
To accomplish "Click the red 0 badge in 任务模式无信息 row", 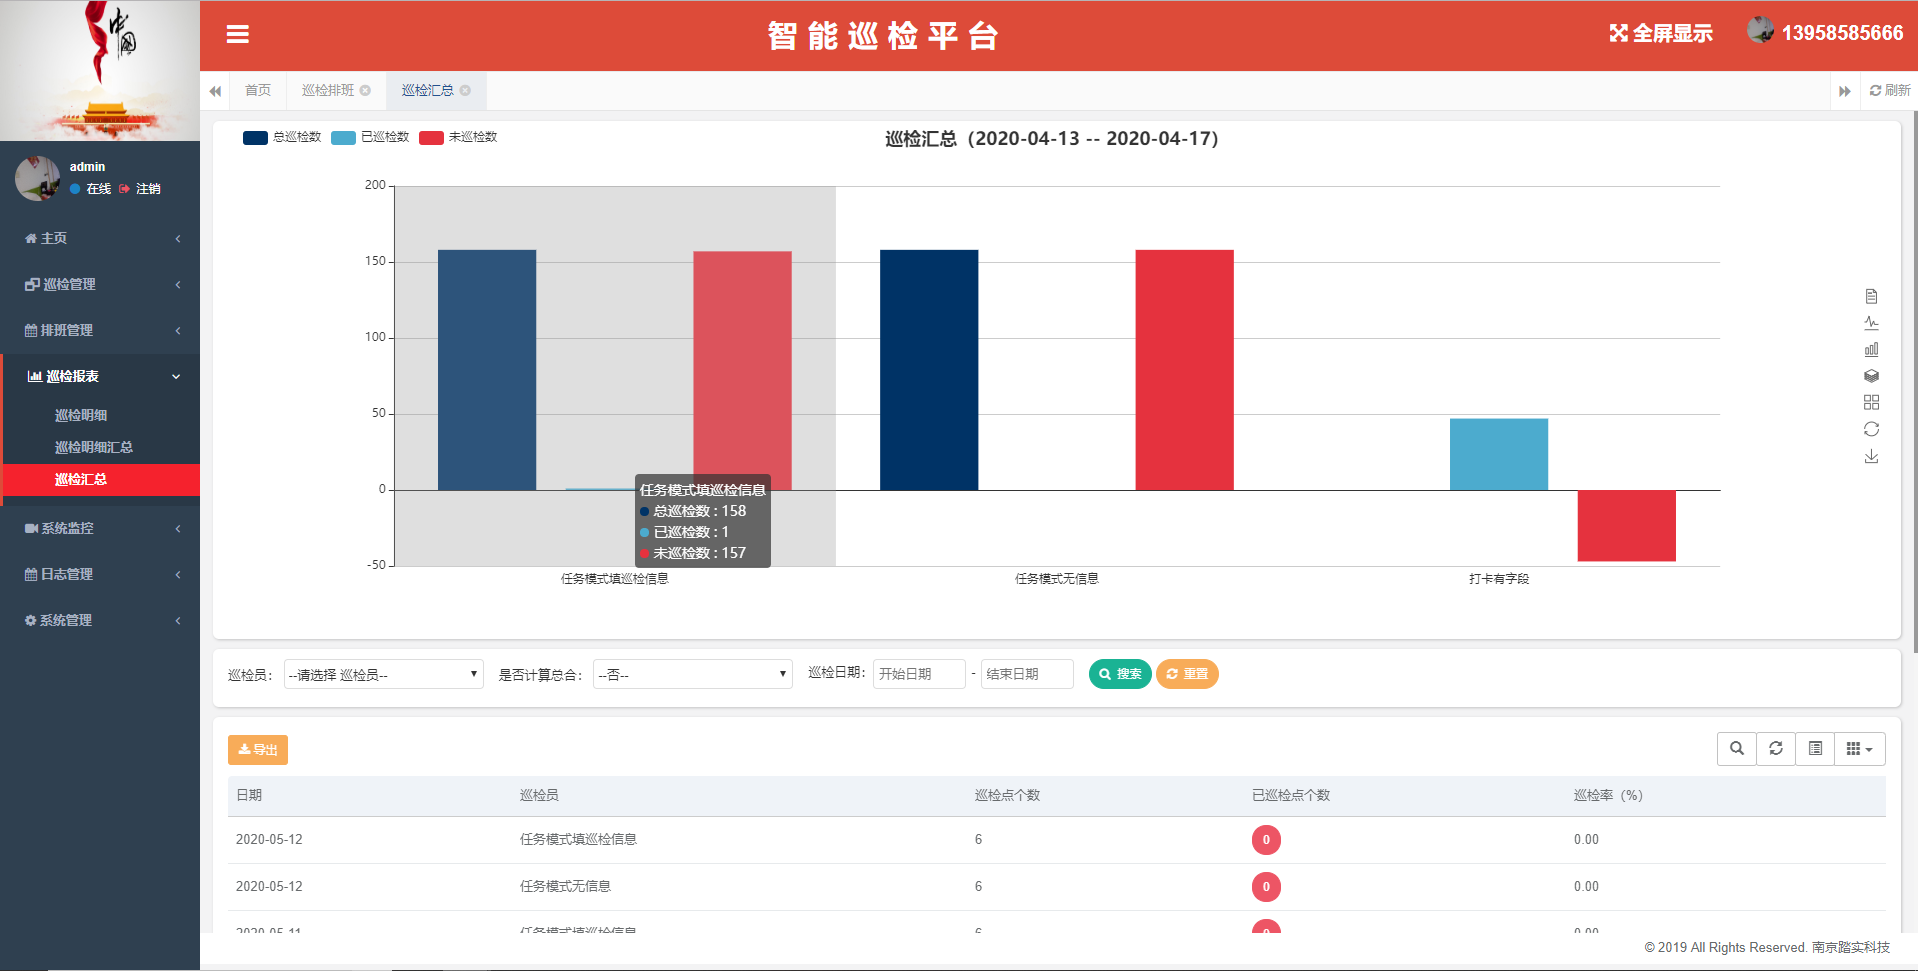I will click(x=1266, y=887).
